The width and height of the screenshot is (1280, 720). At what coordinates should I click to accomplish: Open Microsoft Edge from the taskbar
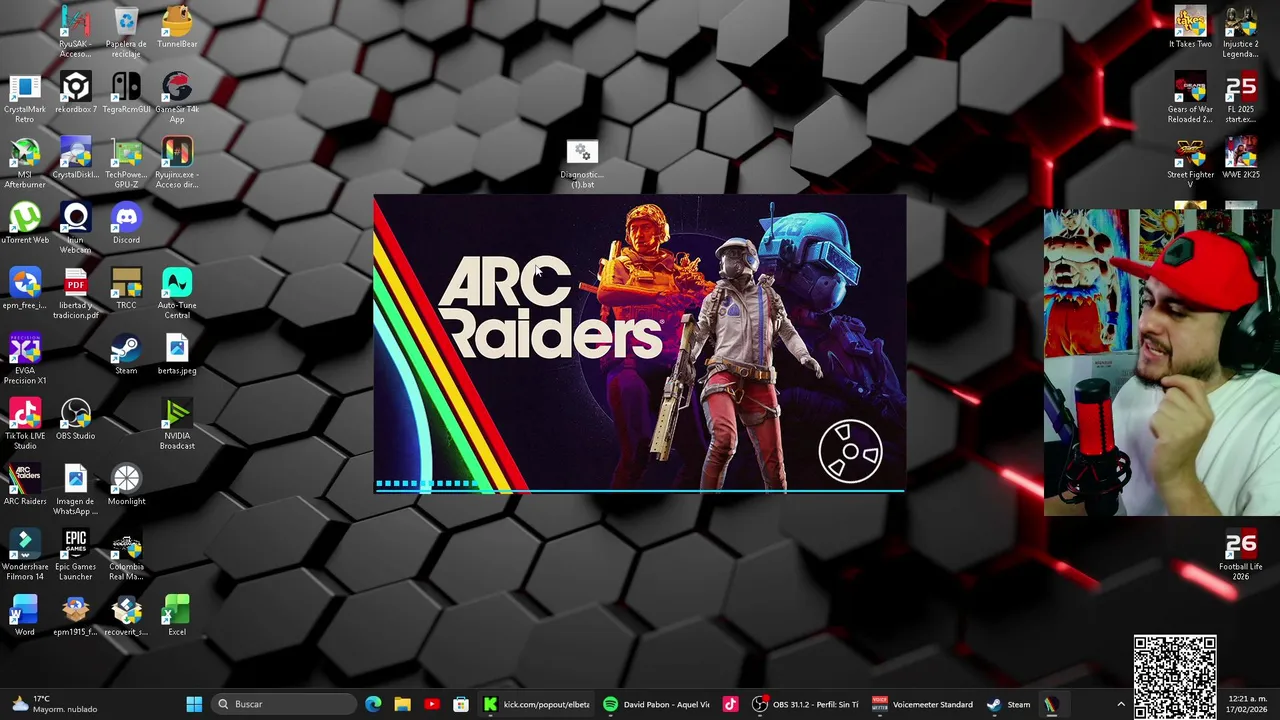point(373,704)
